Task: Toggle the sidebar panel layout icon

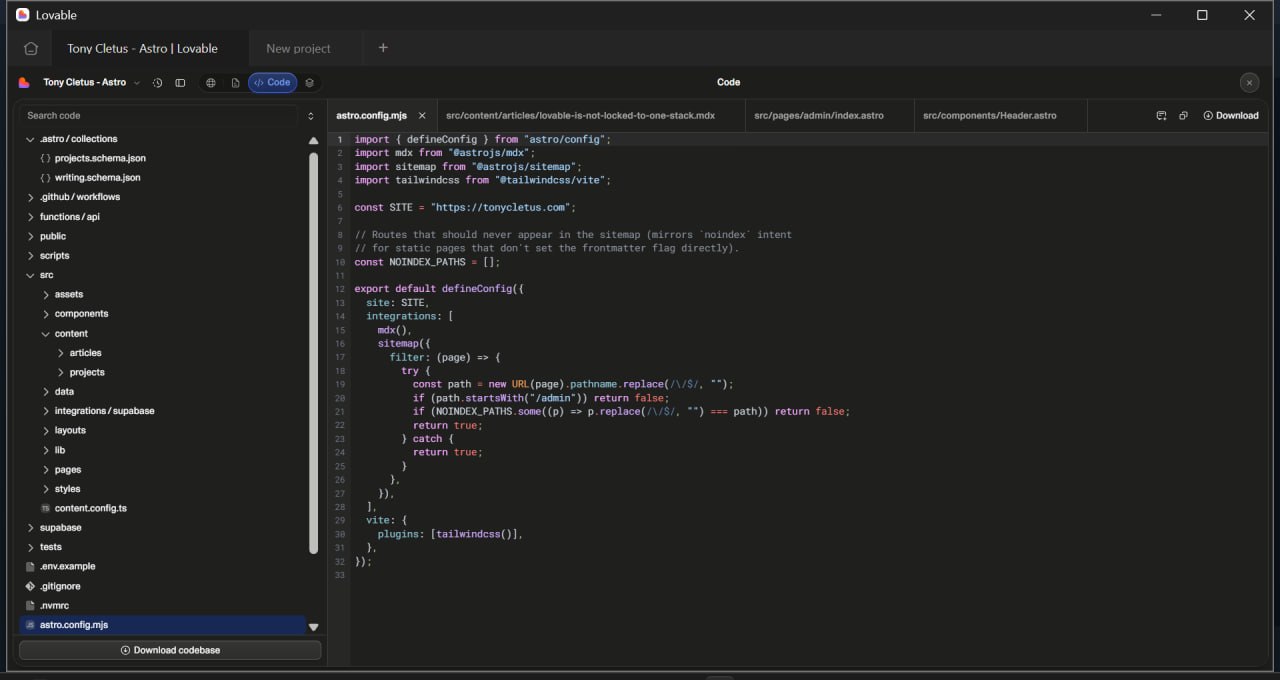Action: 180,83
